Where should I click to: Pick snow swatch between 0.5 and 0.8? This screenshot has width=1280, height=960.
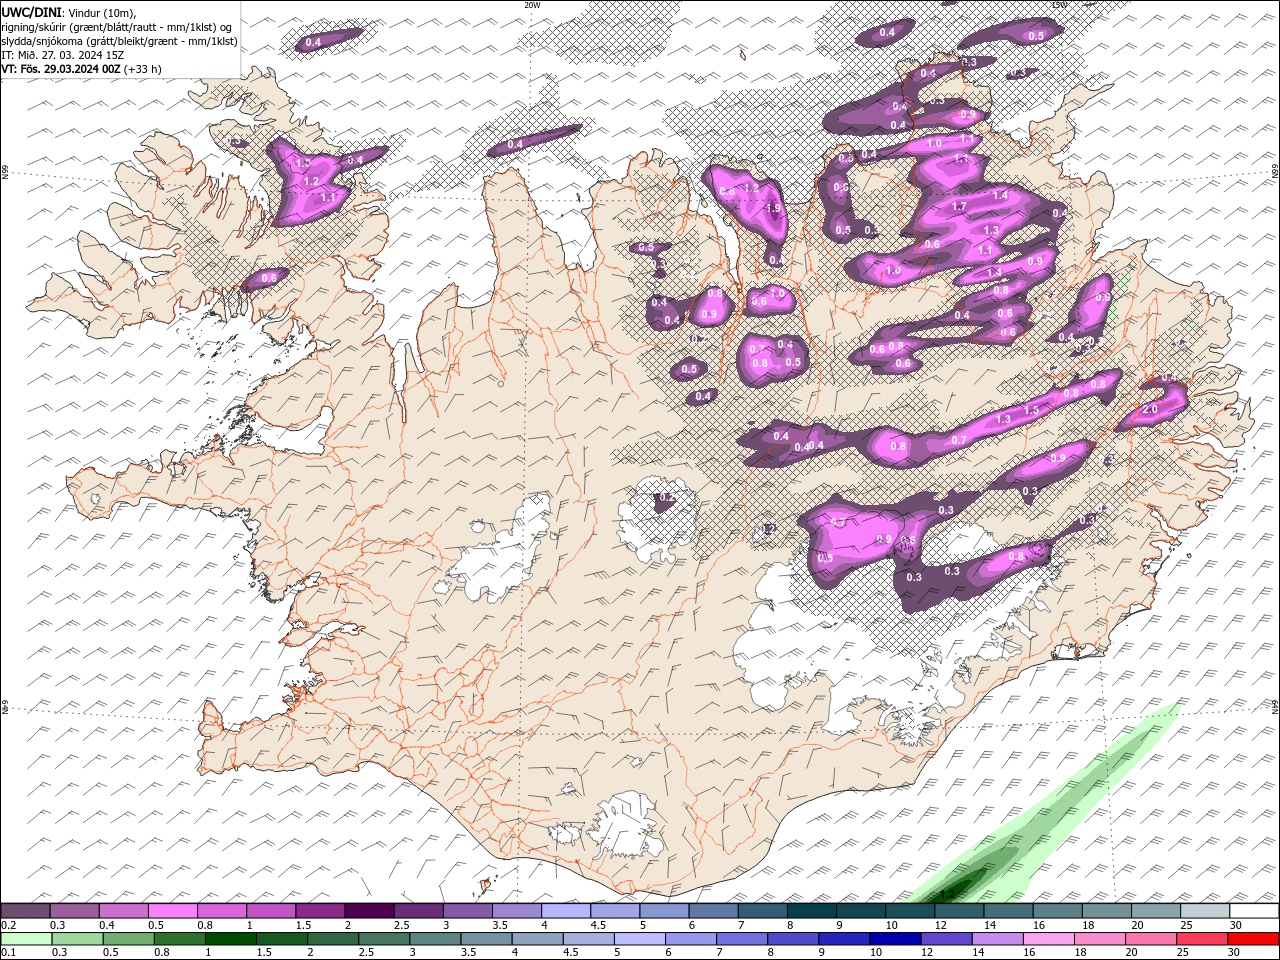(173, 911)
